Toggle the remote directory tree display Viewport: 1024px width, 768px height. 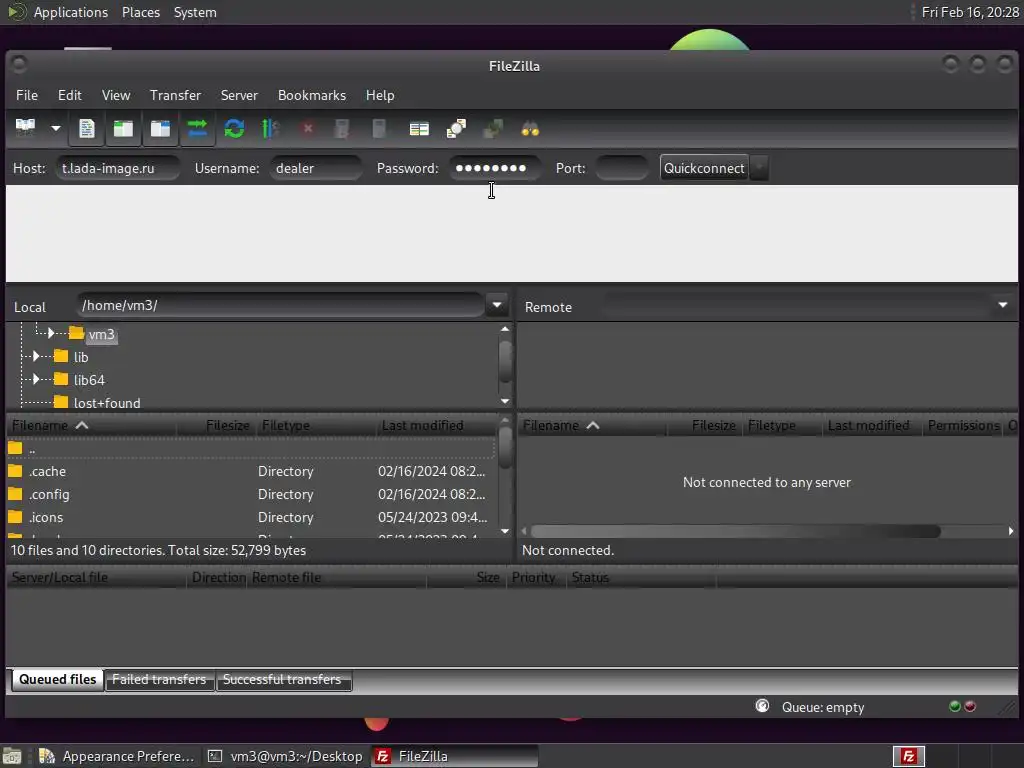coord(161,129)
